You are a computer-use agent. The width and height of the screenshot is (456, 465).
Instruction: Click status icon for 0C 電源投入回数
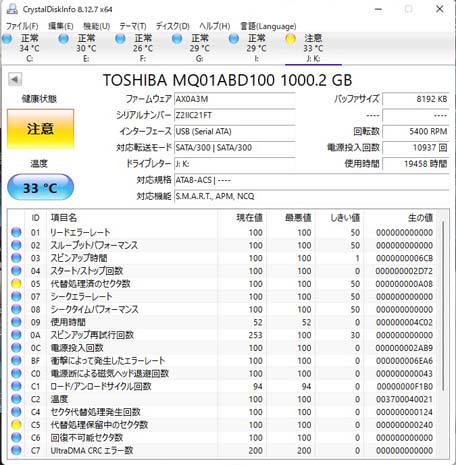16,348
